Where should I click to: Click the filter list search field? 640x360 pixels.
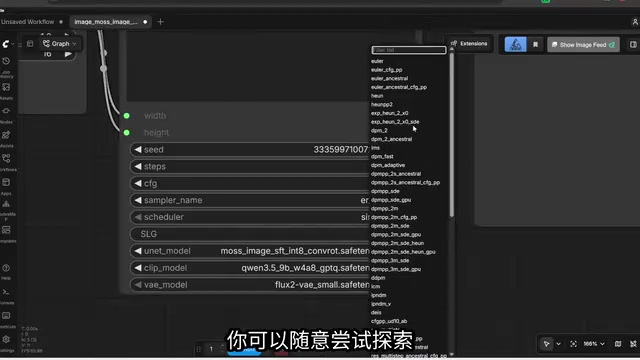tap(409, 50)
